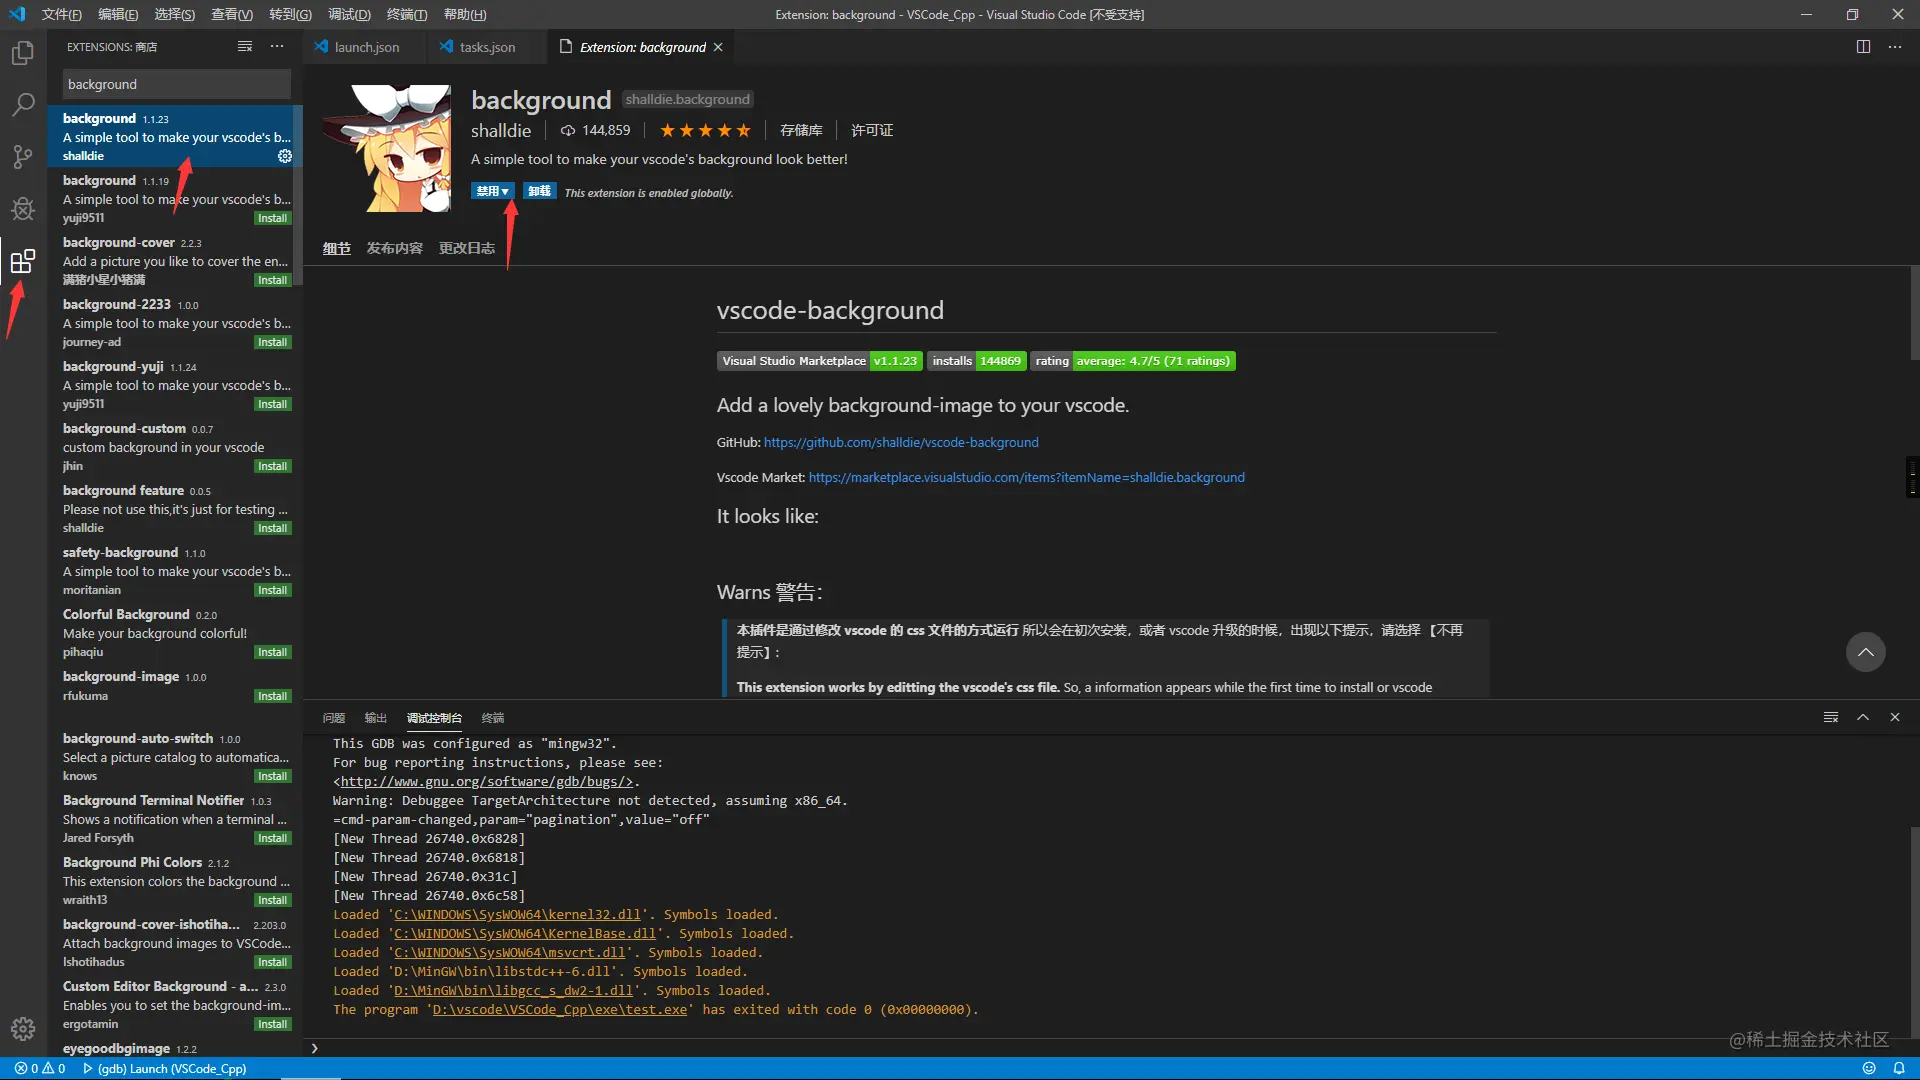Open the Search view in activity bar
Screen dimensions: 1920x1080
23,104
